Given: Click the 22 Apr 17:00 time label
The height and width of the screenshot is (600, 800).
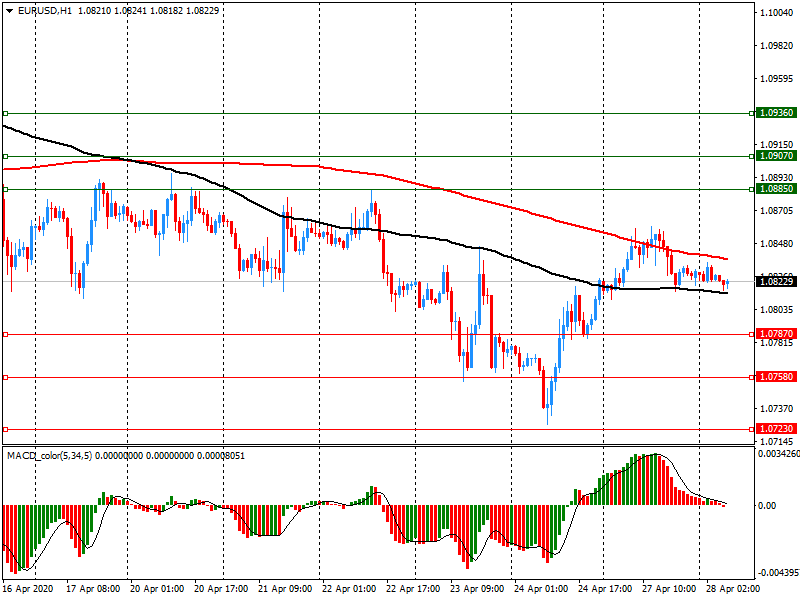Looking at the screenshot, I should tap(413, 588).
